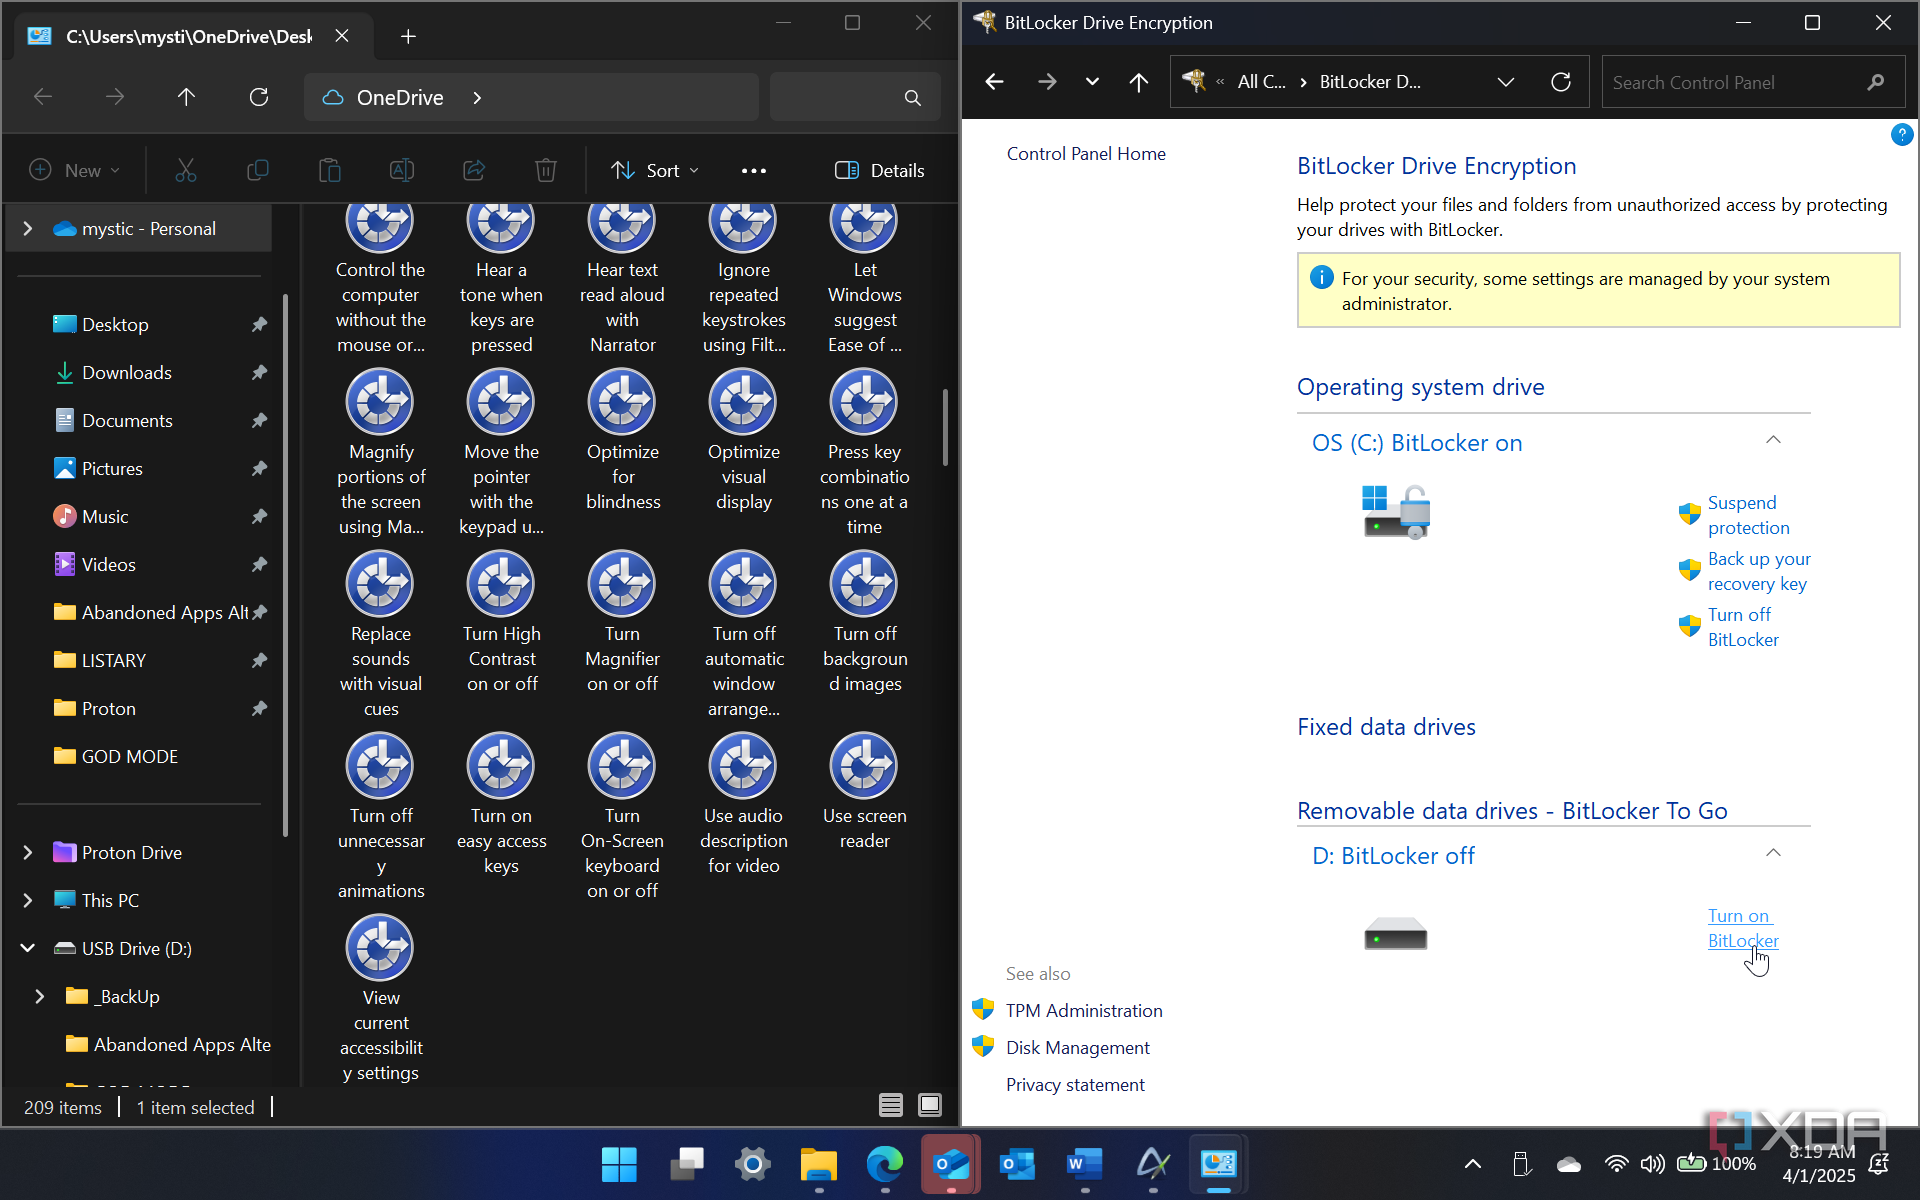Open Disk Management link
The height and width of the screenshot is (1200, 1920).
pos(1078,1048)
